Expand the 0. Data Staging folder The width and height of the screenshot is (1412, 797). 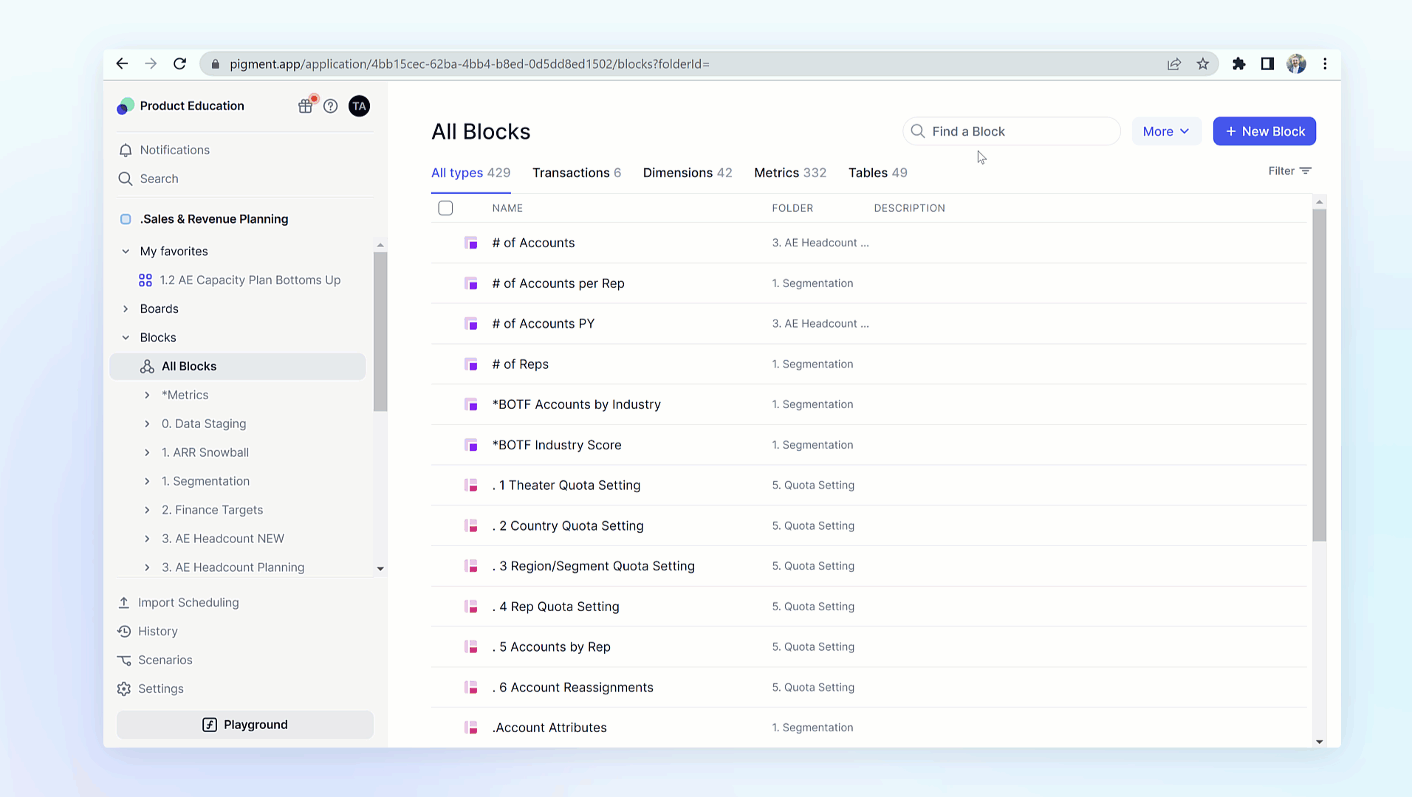point(147,424)
